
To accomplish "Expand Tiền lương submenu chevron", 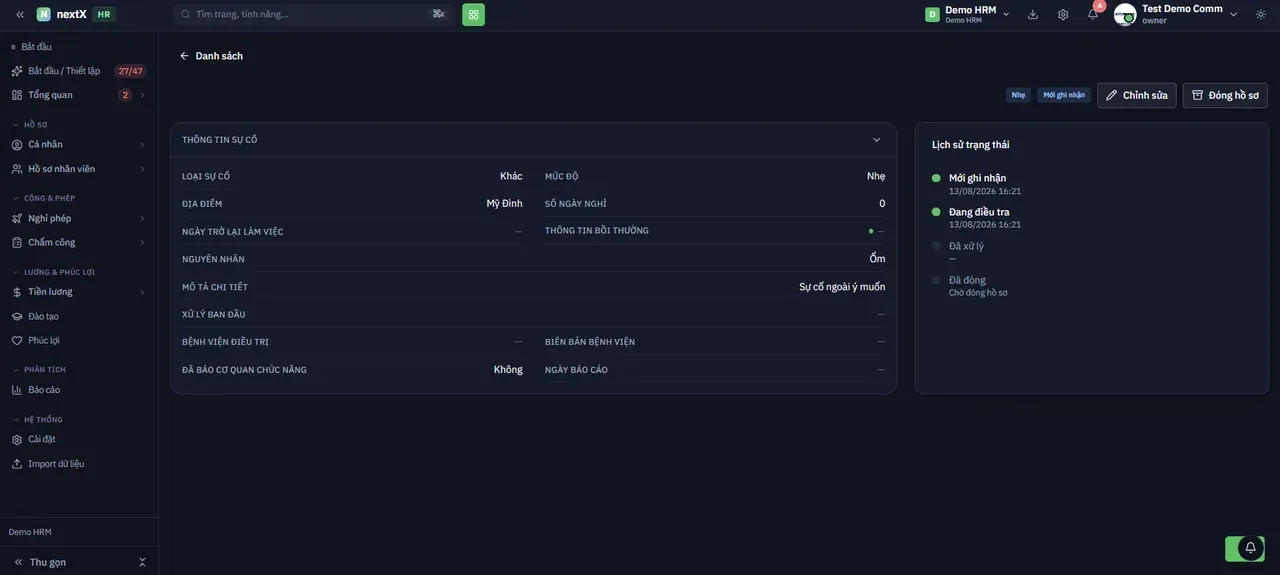I will coord(142,292).
